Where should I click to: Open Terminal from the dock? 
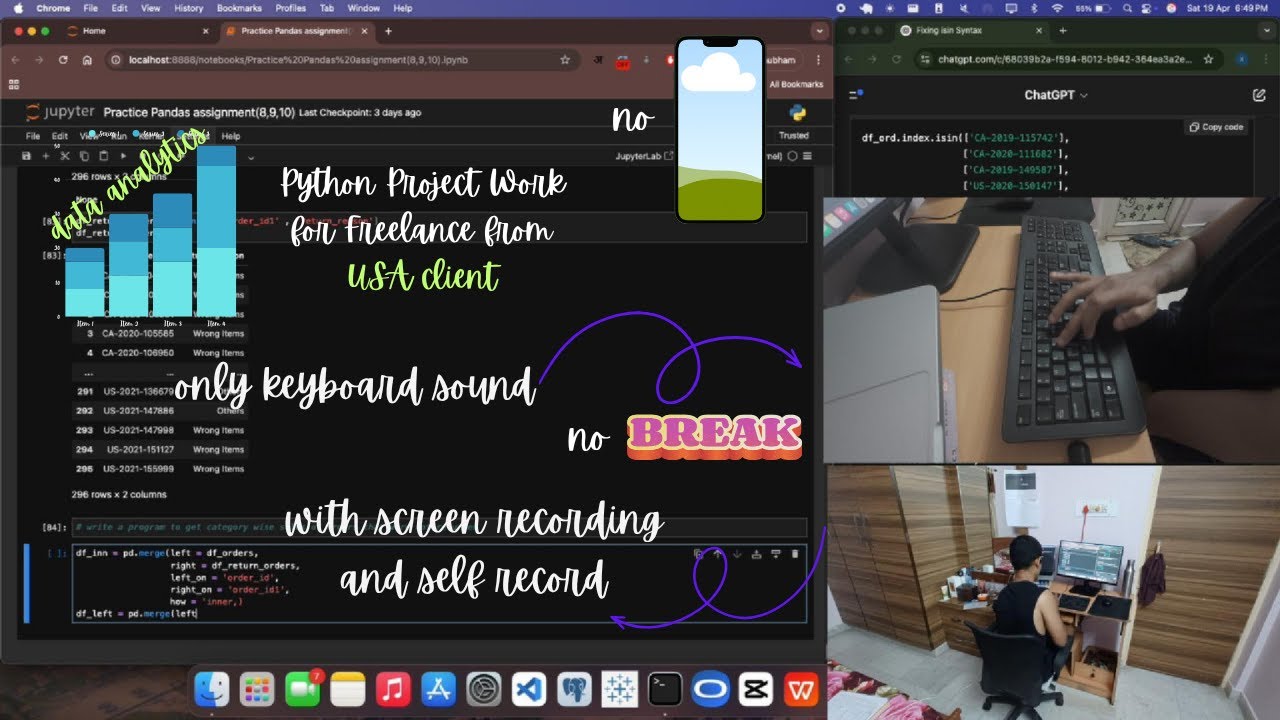[x=665, y=689]
